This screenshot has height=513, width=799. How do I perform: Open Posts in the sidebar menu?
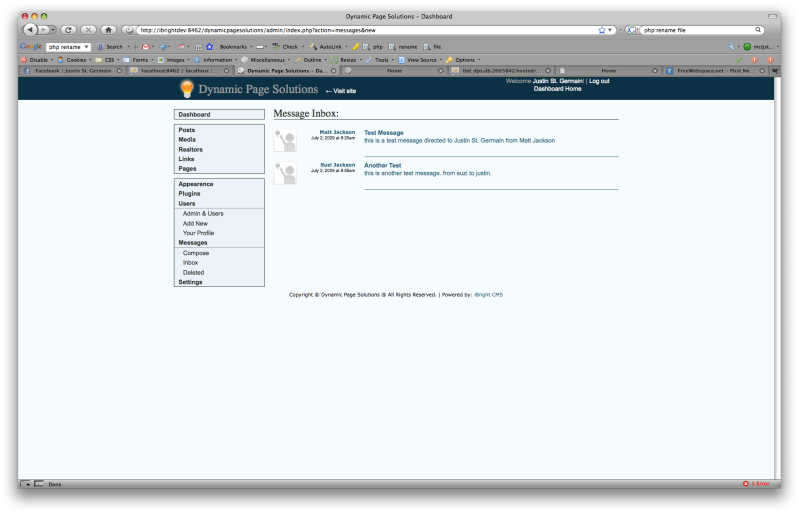point(187,130)
